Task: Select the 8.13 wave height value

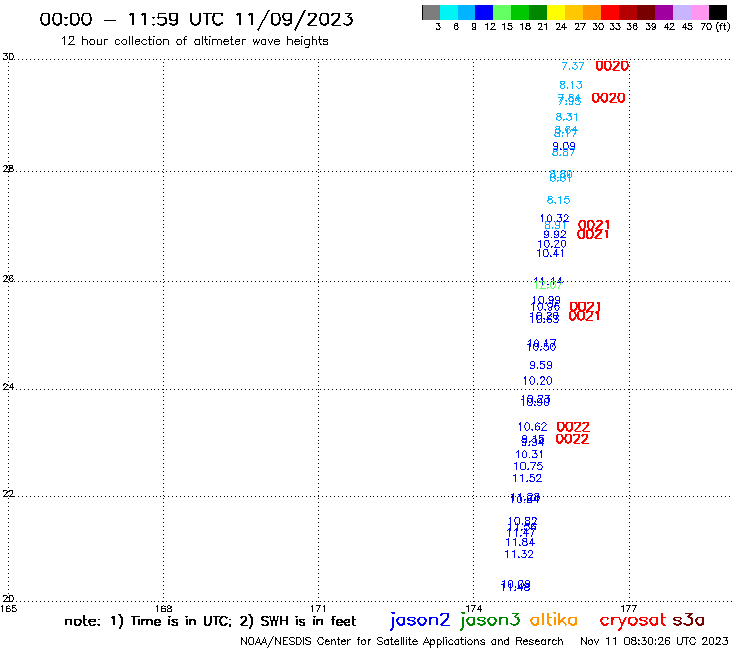Action: pos(571,85)
